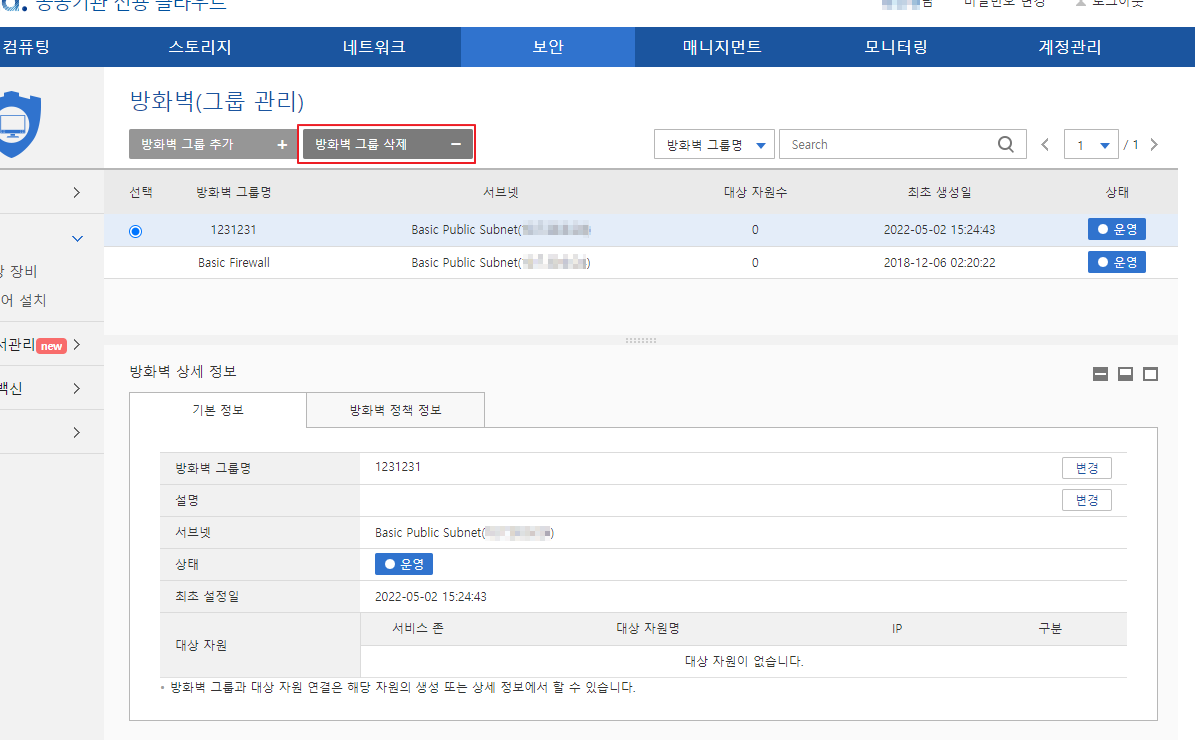Open the page number dropdown
Image resolution: width=1195 pixels, height=740 pixels.
[1091, 145]
